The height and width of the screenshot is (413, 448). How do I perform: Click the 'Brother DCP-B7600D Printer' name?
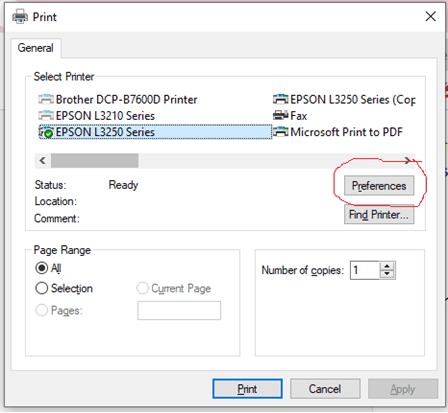click(126, 99)
